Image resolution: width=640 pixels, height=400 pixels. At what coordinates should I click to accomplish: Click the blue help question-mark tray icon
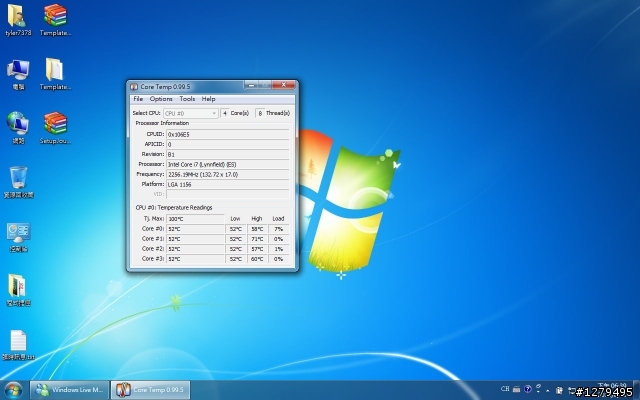point(528,389)
